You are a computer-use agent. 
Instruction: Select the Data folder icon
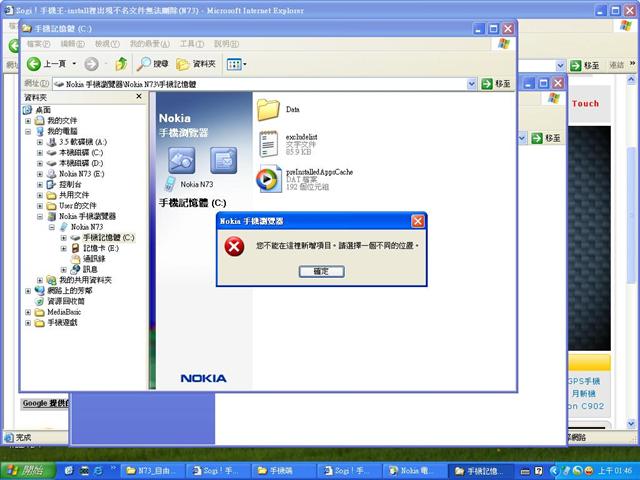pos(268,109)
